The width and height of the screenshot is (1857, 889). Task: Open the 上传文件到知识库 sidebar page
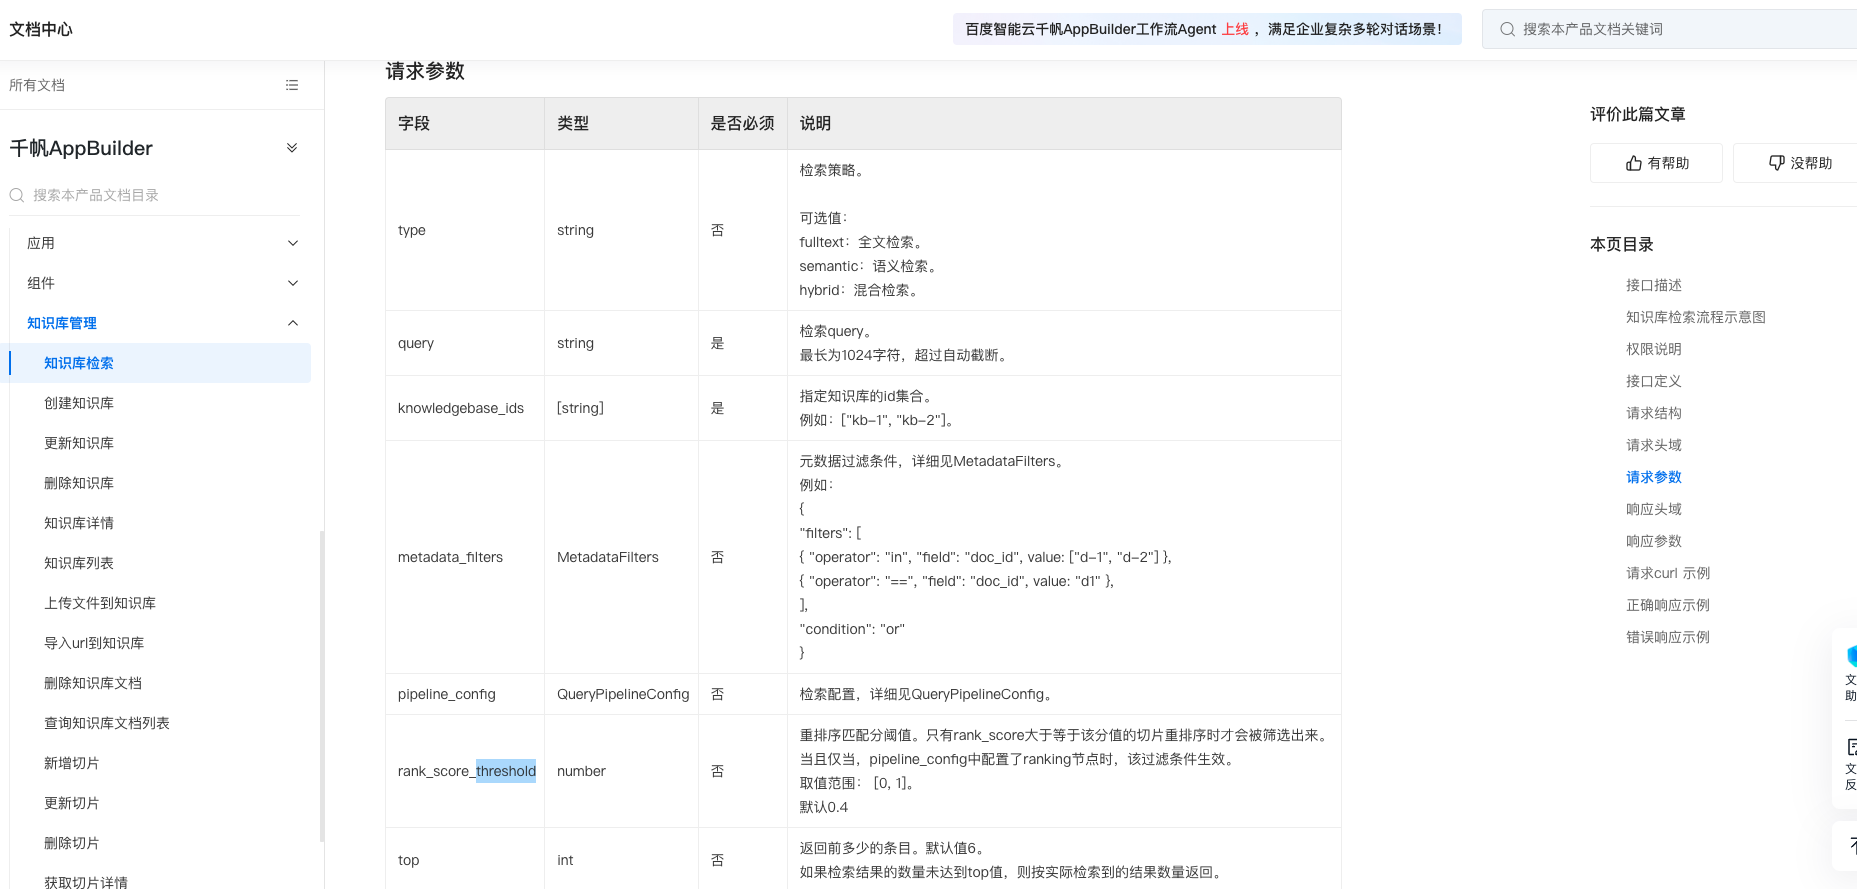coord(100,603)
